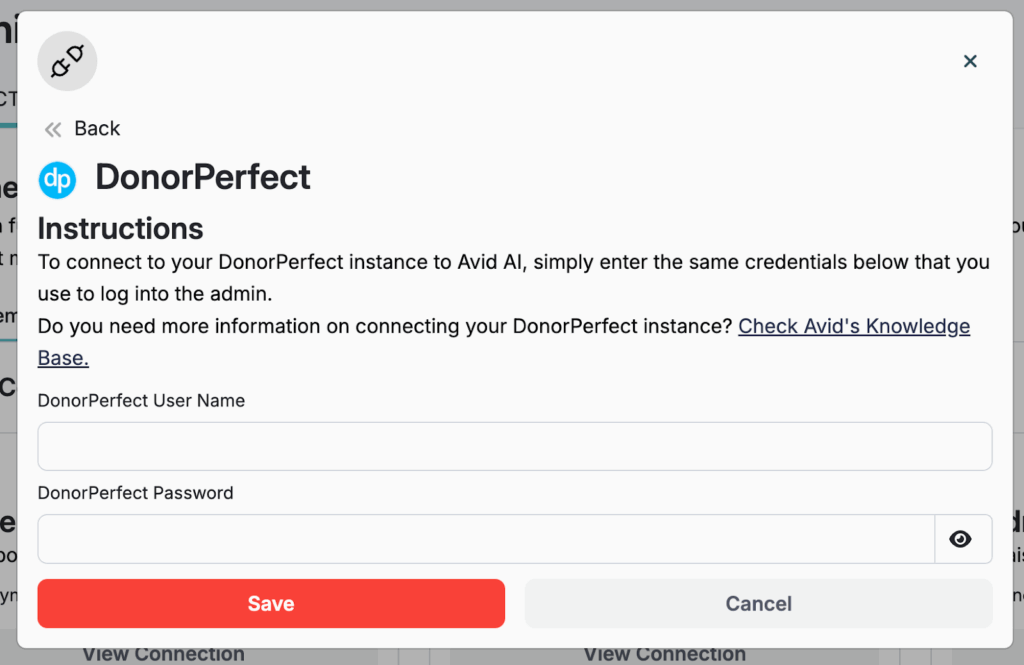The height and width of the screenshot is (665, 1024).
Task: Collapse back to the previous screen via chevrons
Action: pyautogui.click(x=52, y=128)
